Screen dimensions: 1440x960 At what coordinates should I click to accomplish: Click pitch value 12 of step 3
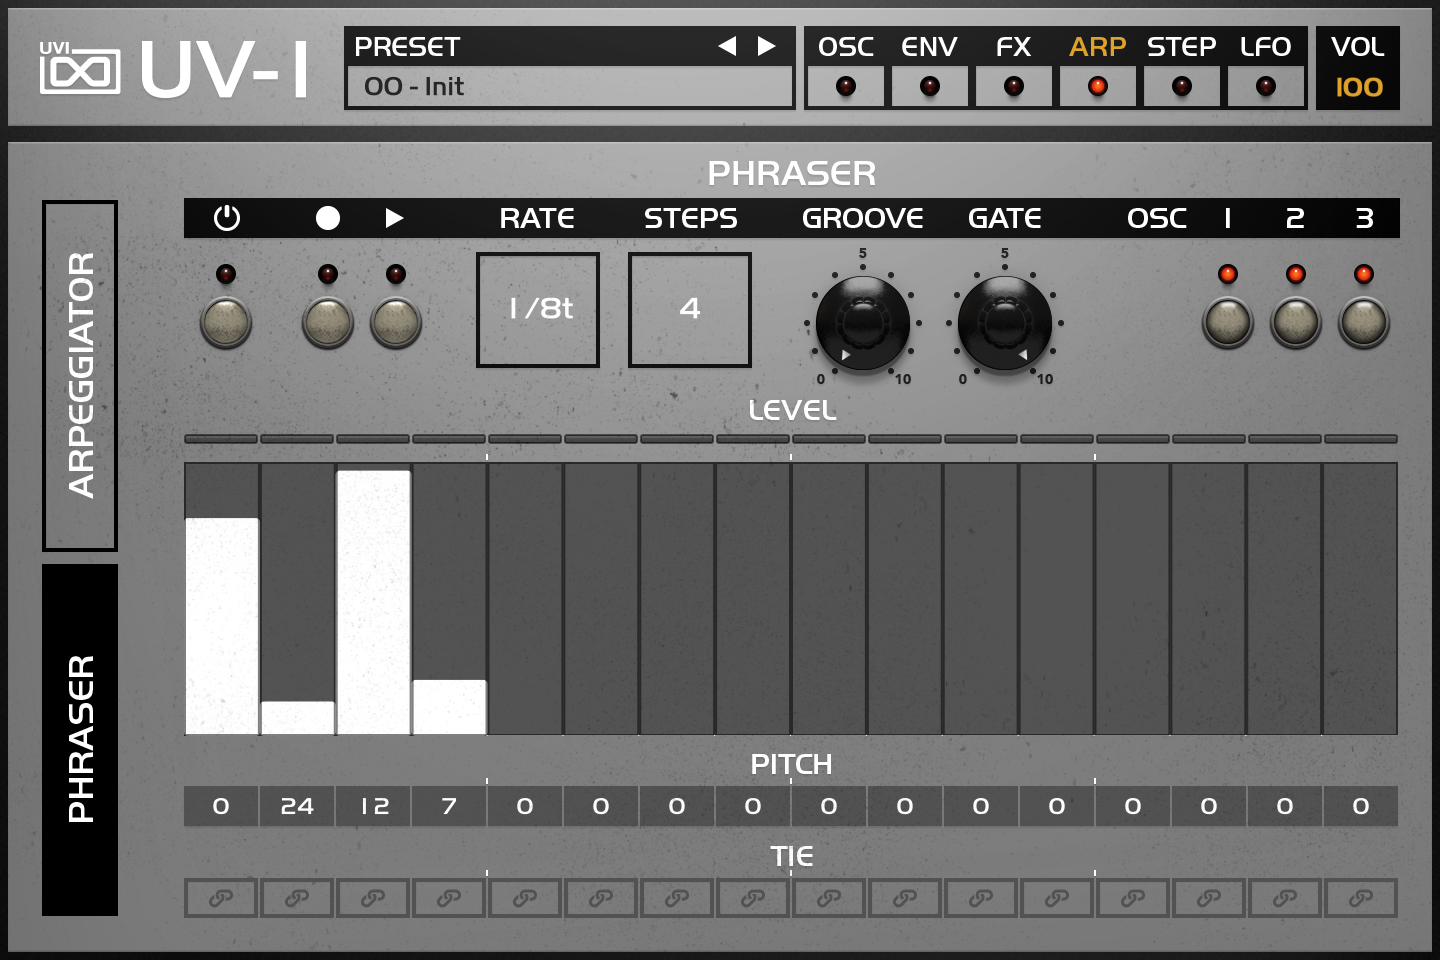pyautogui.click(x=374, y=806)
